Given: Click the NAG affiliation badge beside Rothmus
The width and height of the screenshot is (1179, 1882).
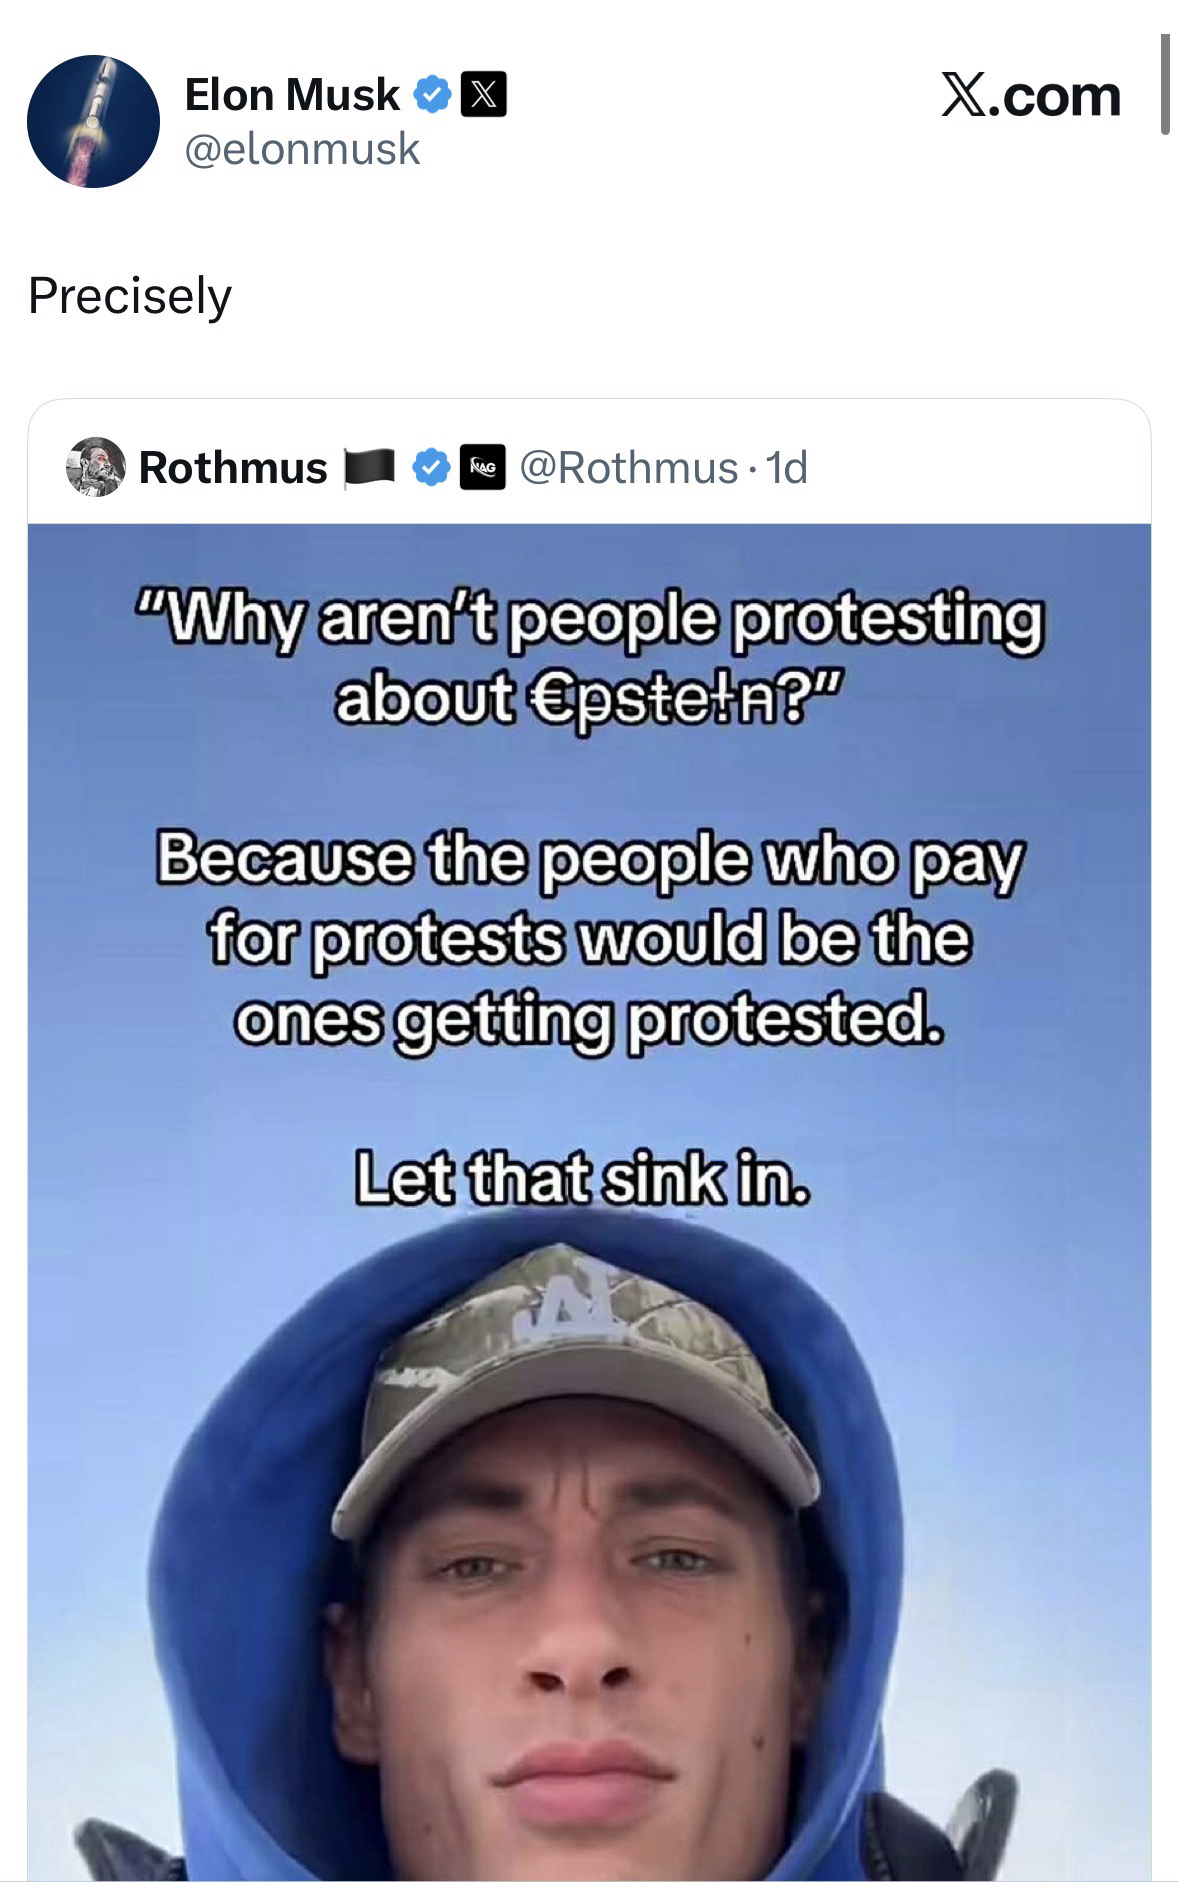Looking at the screenshot, I should (483, 468).
